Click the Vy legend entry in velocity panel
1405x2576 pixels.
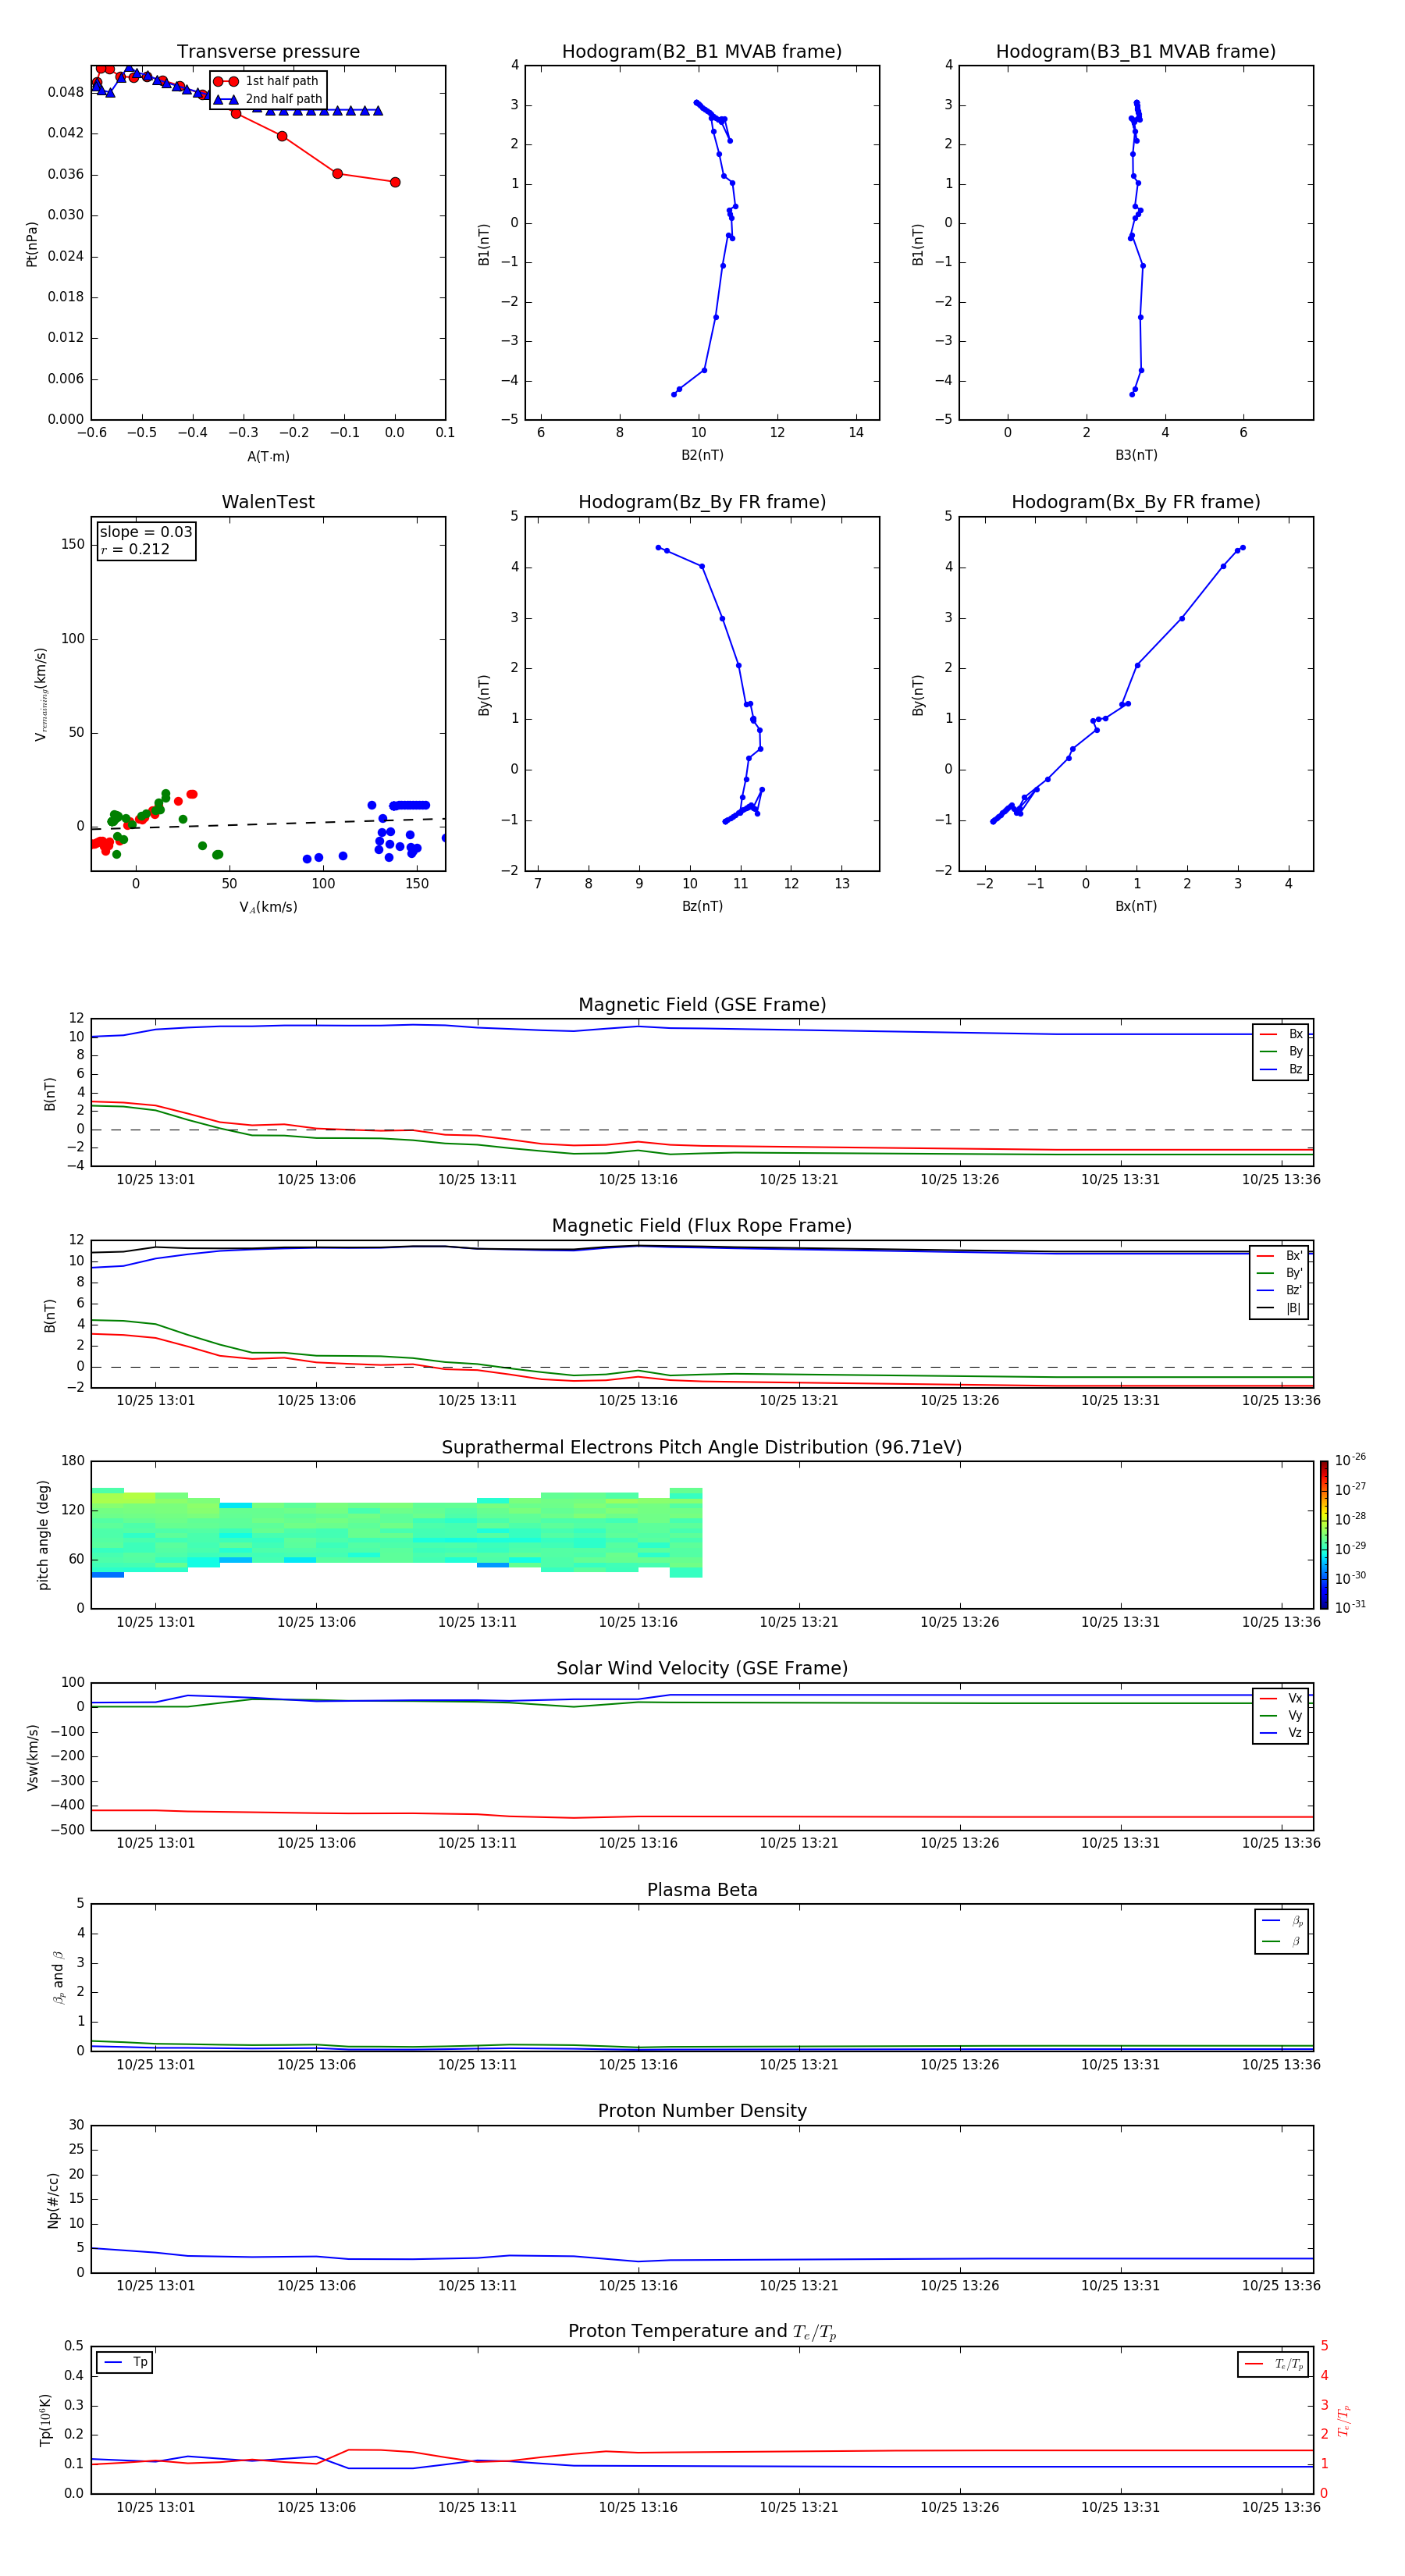click(1281, 1715)
